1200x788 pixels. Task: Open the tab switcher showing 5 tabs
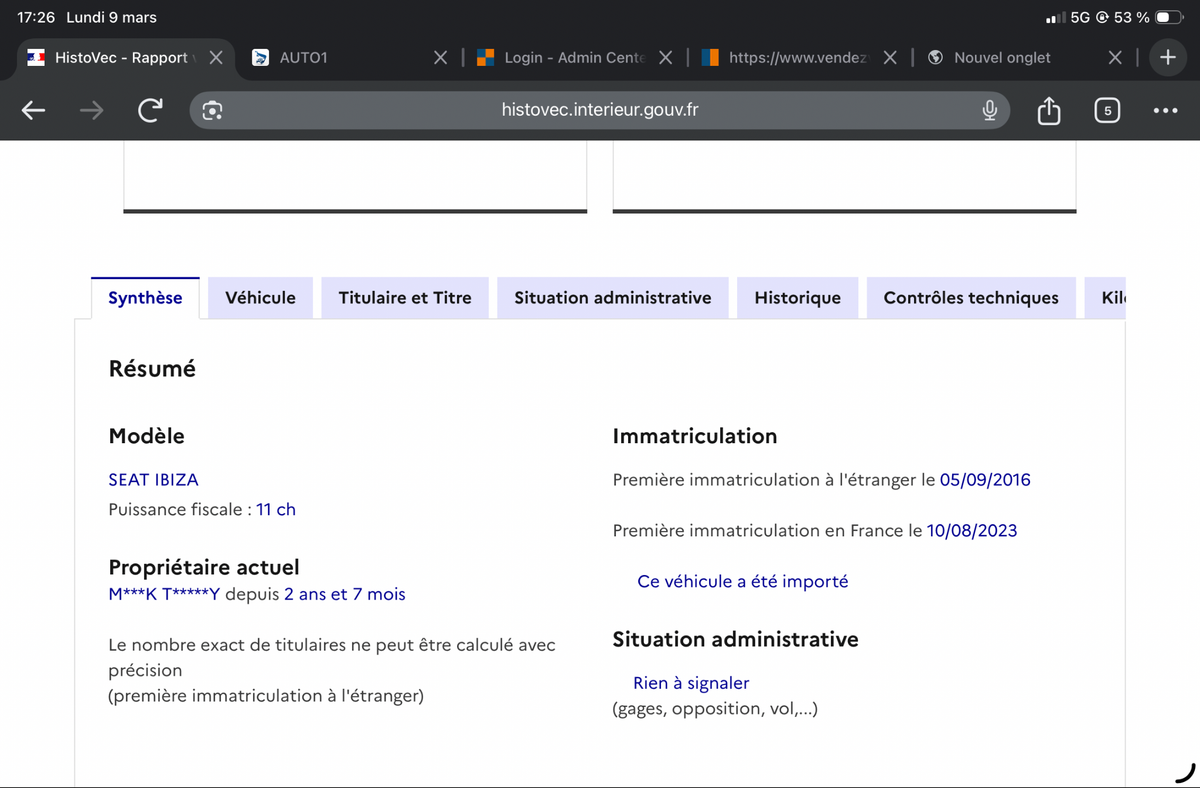(x=1106, y=110)
